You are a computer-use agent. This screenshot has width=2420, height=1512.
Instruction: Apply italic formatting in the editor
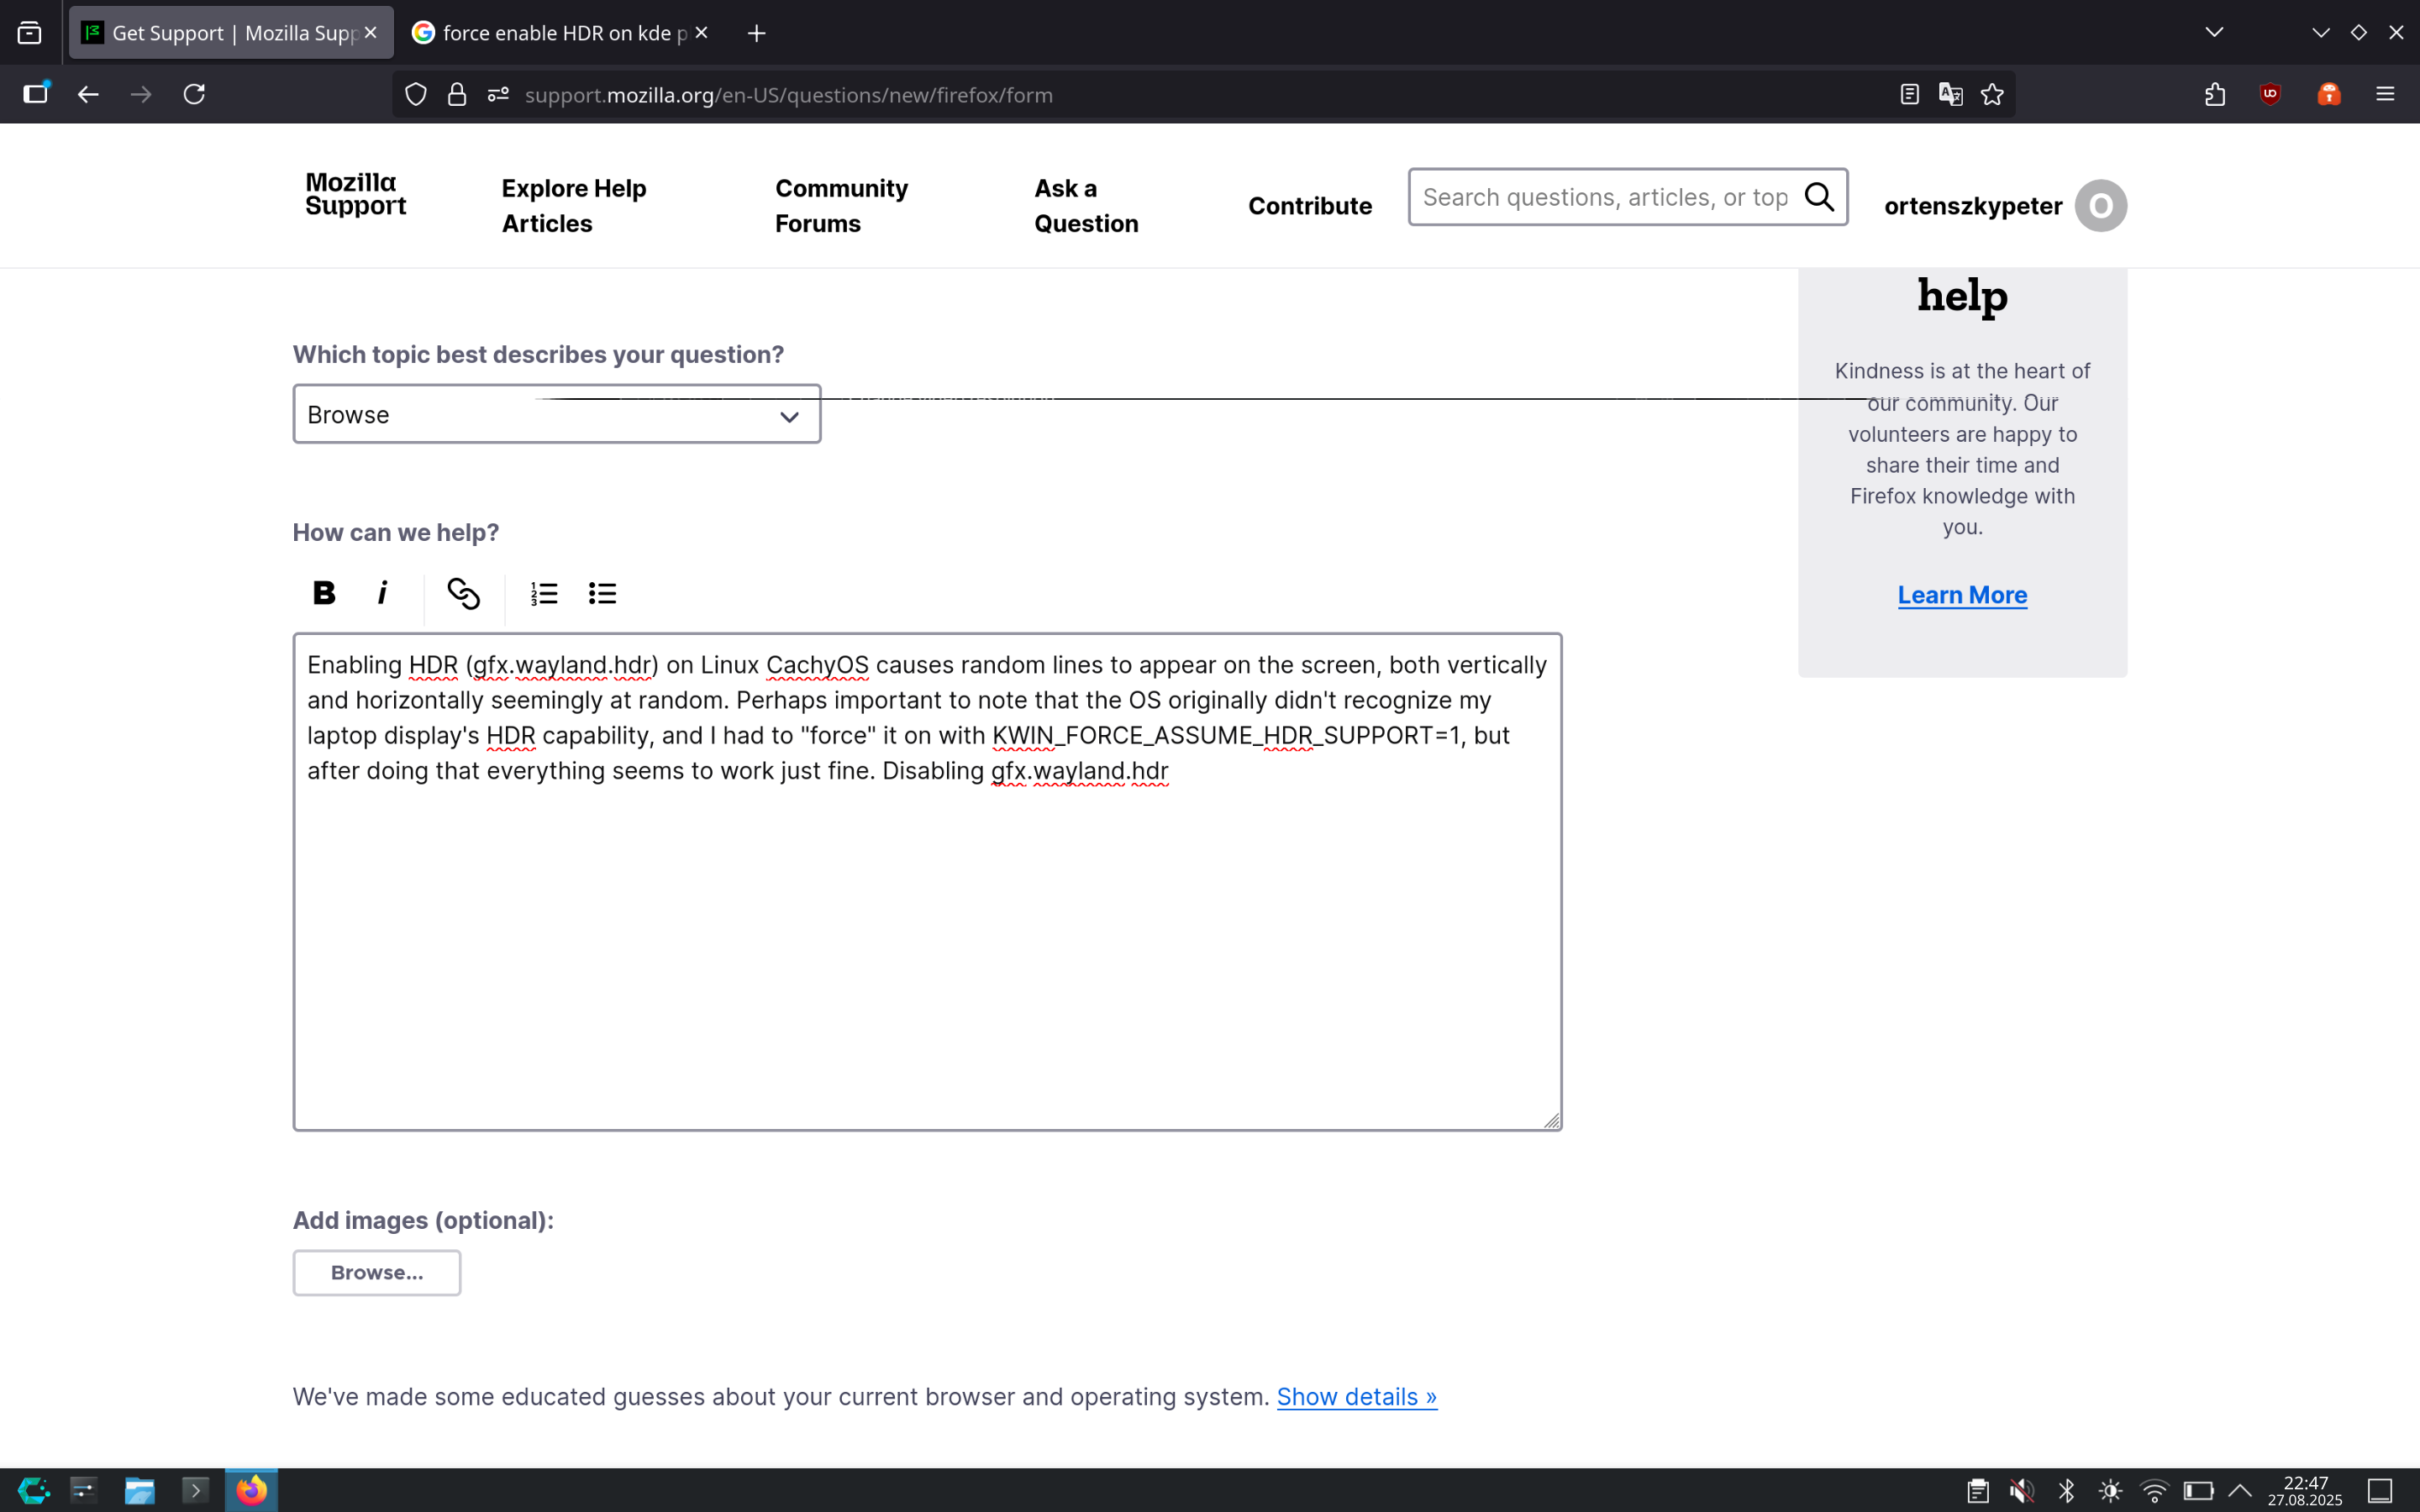(x=382, y=593)
